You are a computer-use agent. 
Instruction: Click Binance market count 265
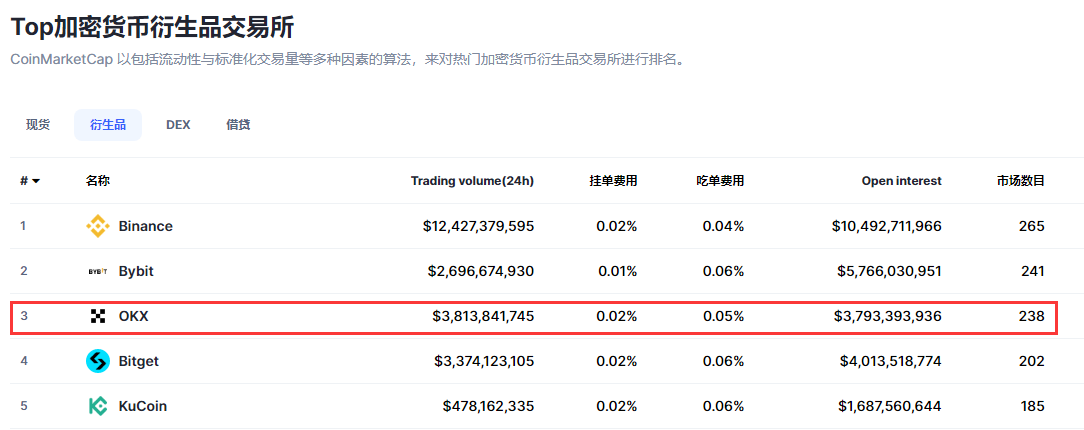click(1031, 226)
